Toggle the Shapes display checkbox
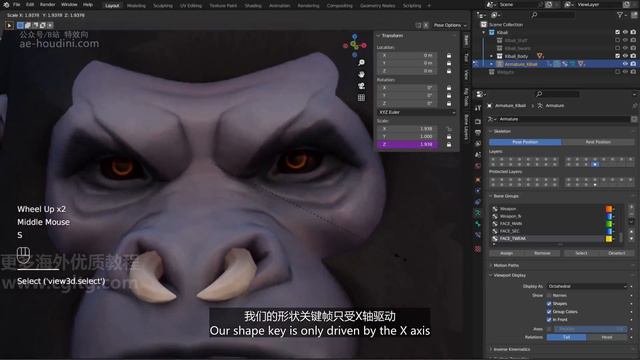The width and height of the screenshot is (640, 360). pyautogui.click(x=549, y=304)
